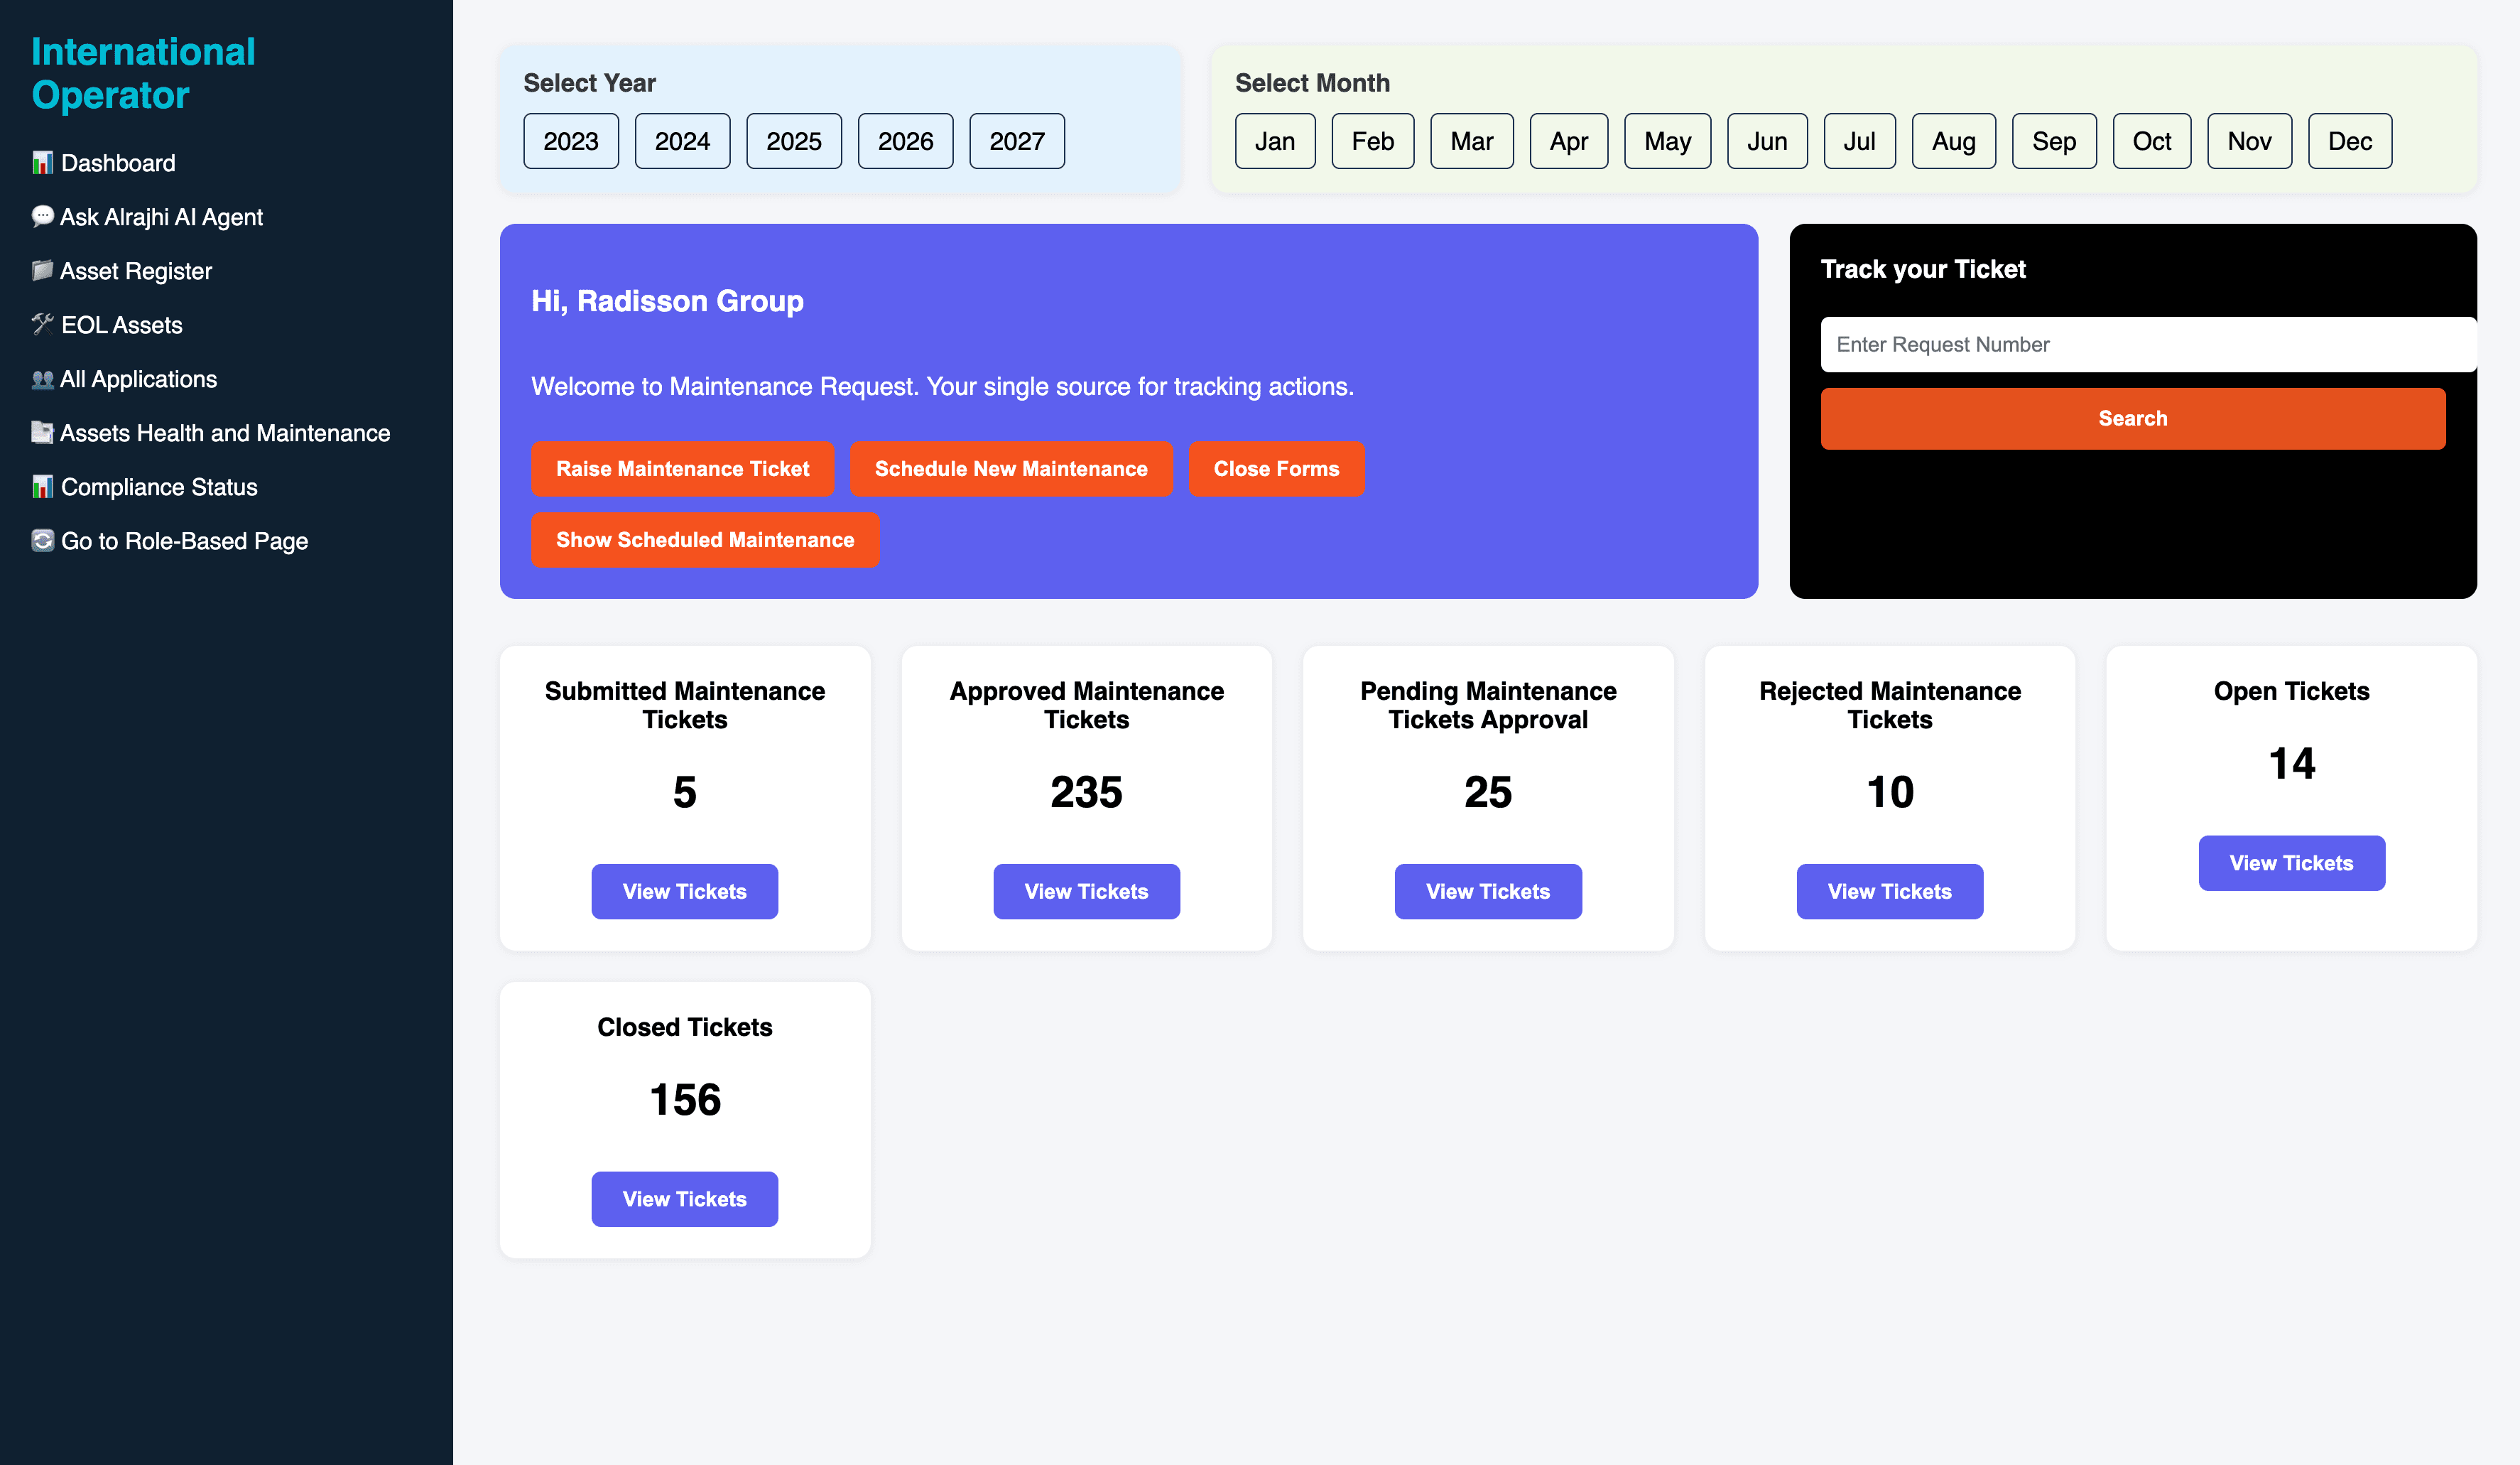The width and height of the screenshot is (2520, 1465).
Task: Click Raise Maintenance Ticket button
Action: (x=683, y=469)
